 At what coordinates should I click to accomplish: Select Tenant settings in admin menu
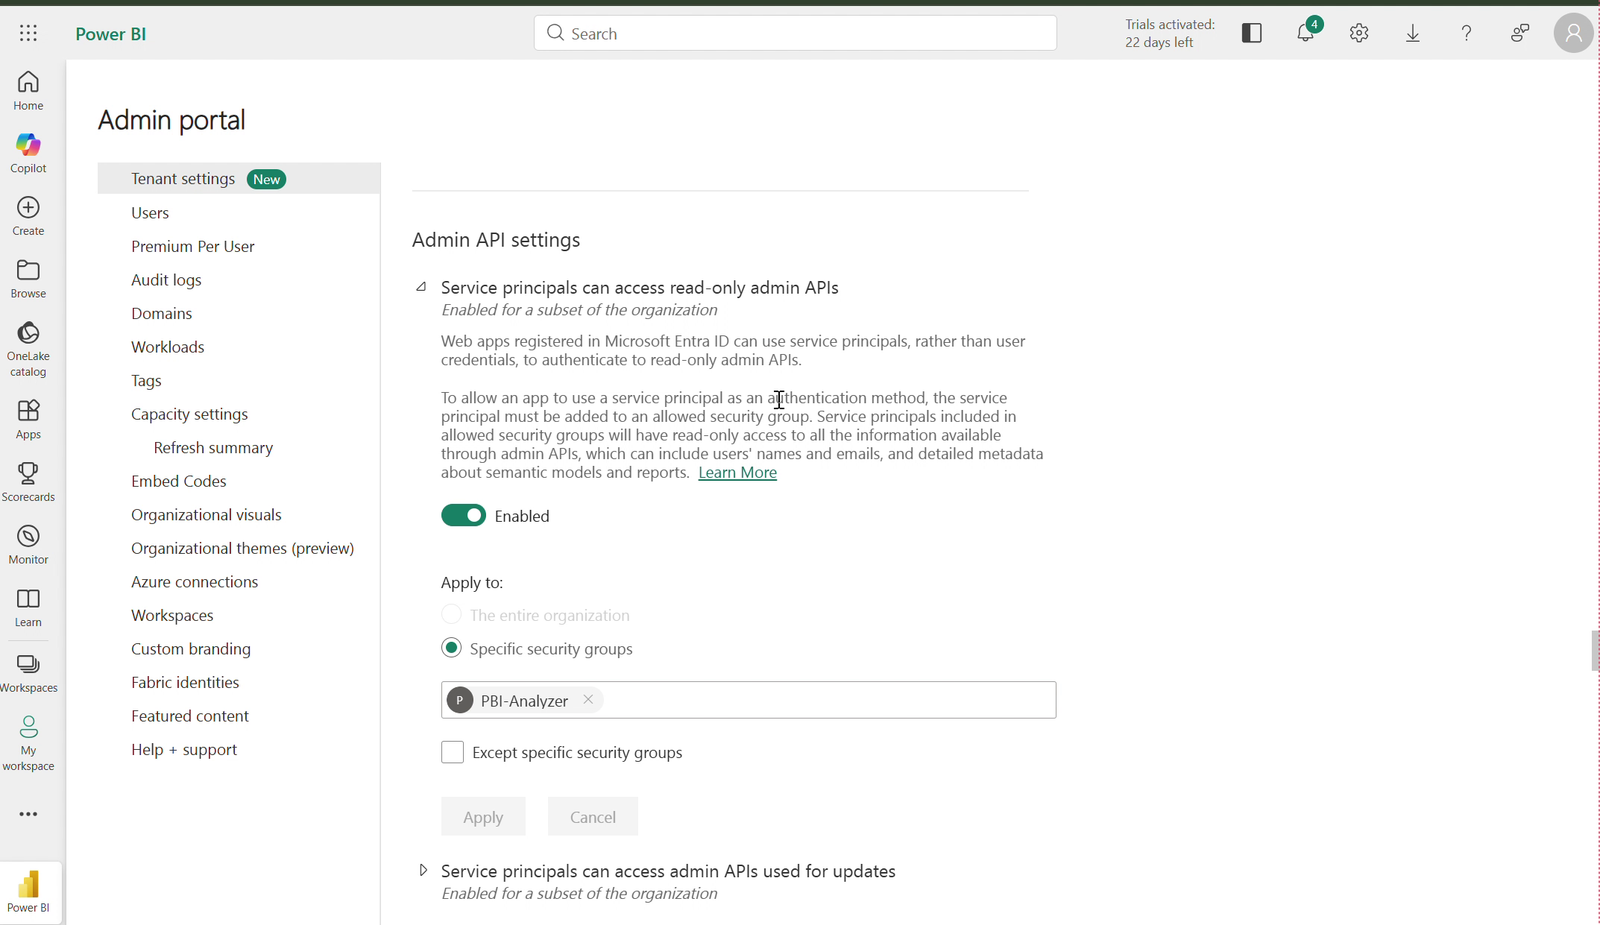[x=239, y=178]
